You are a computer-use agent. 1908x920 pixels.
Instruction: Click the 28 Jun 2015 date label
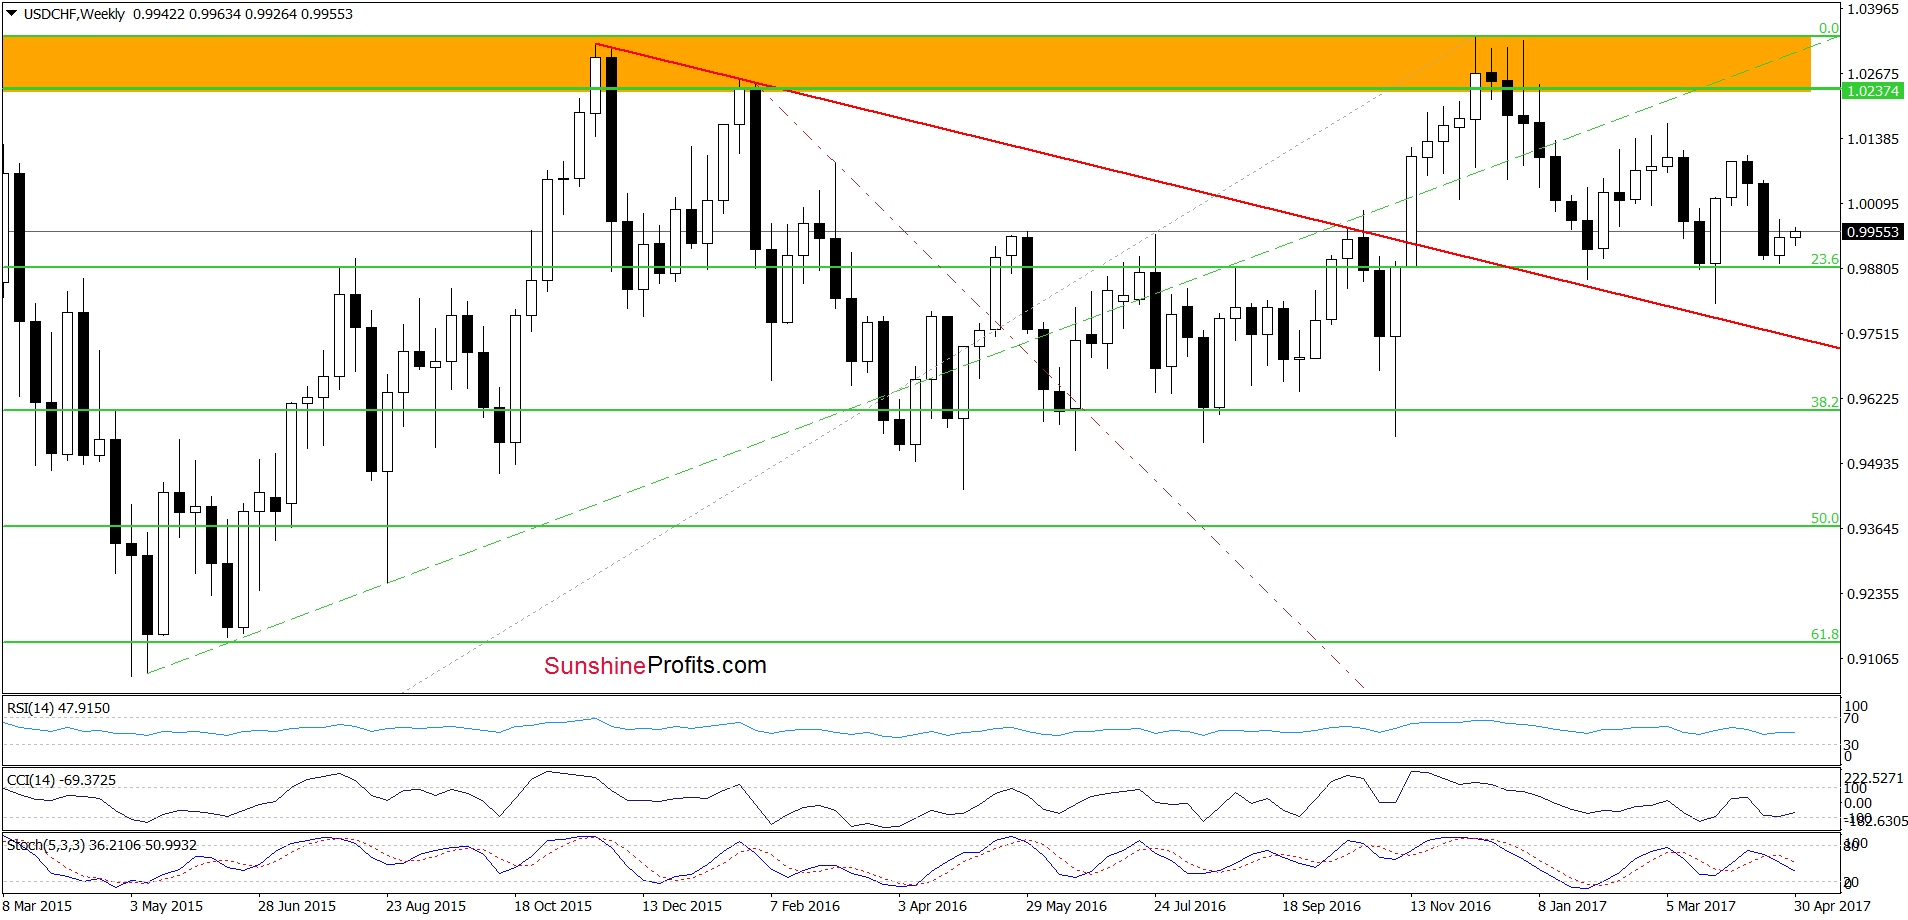pos(297,906)
